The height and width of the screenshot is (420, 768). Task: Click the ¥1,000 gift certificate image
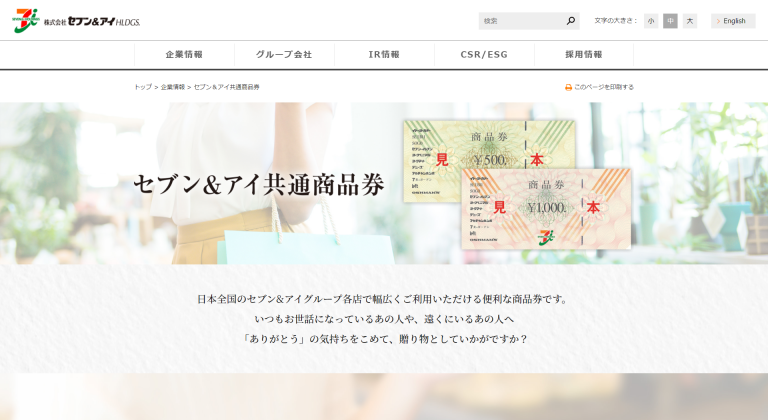(546, 209)
